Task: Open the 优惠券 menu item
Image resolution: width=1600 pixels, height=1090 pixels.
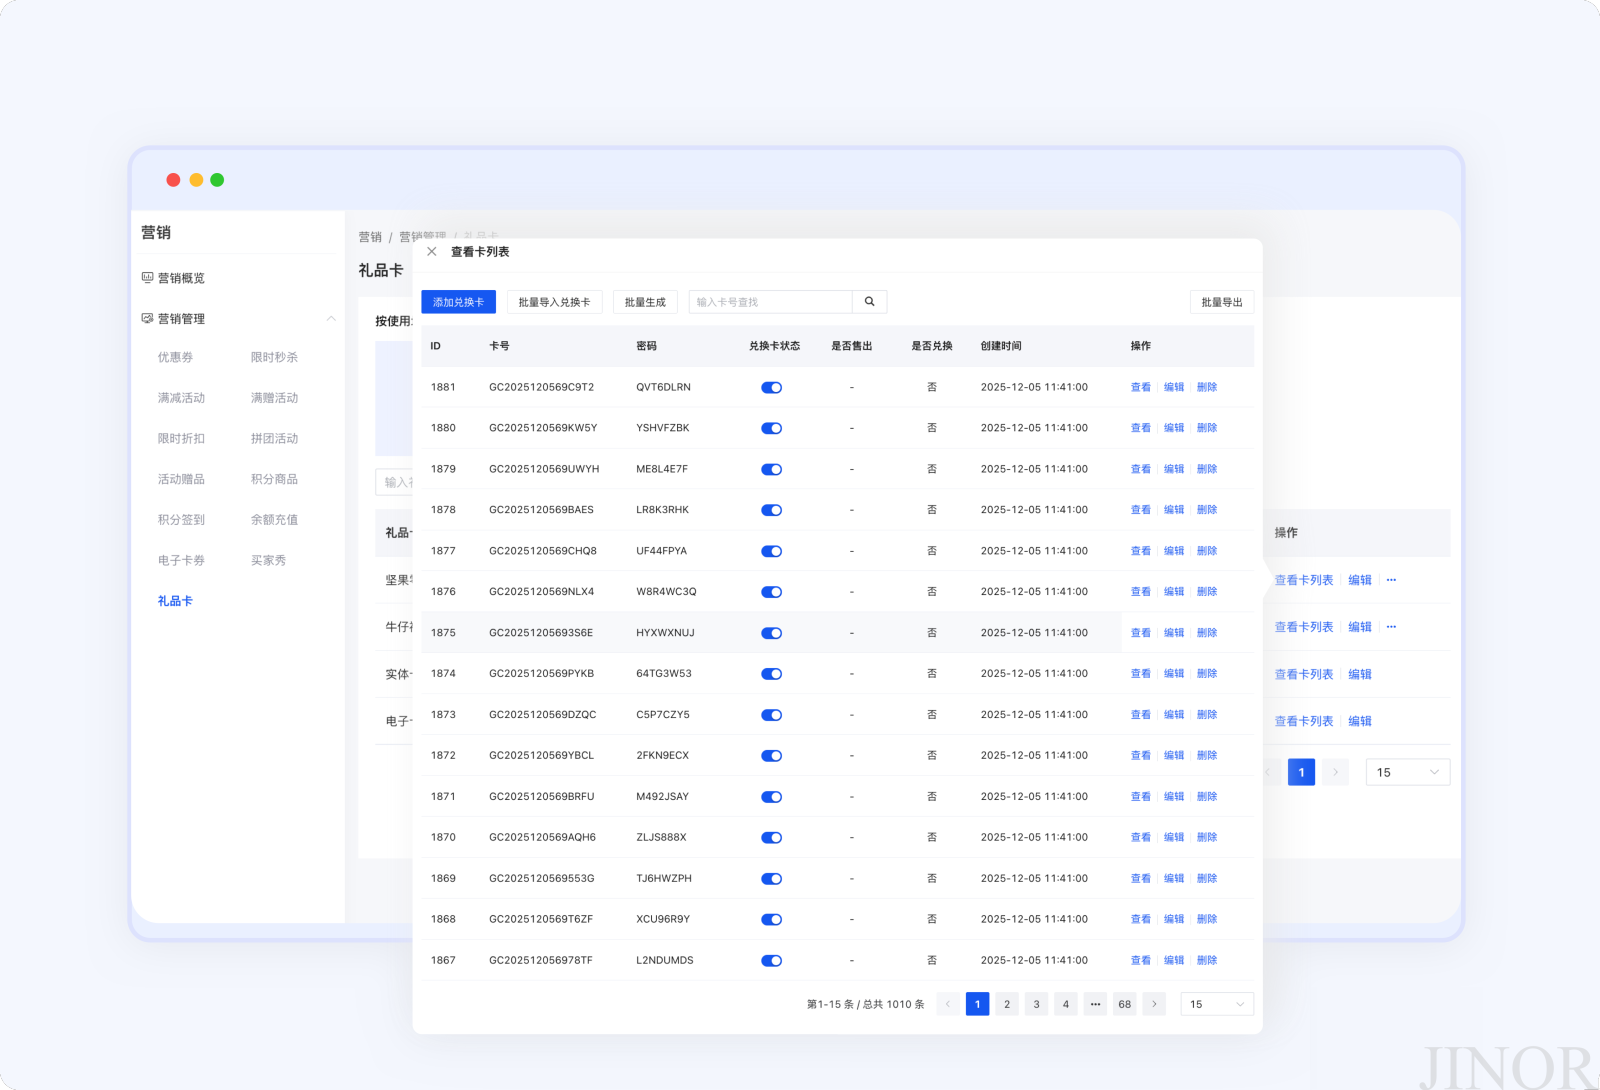Action: (x=175, y=357)
